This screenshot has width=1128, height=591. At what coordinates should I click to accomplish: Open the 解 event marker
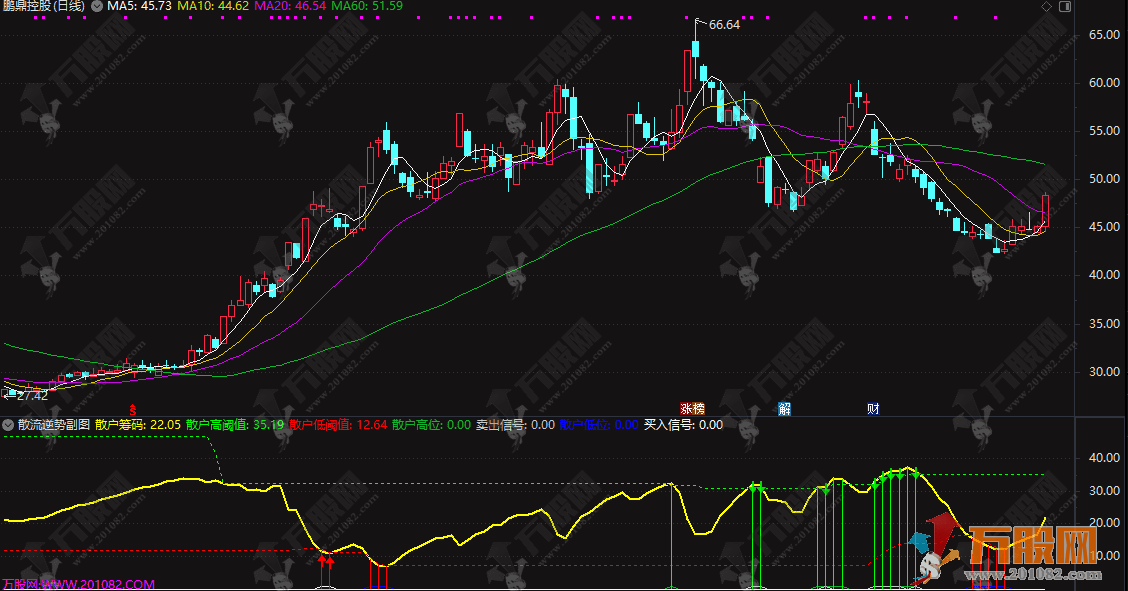tap(785, 408)
